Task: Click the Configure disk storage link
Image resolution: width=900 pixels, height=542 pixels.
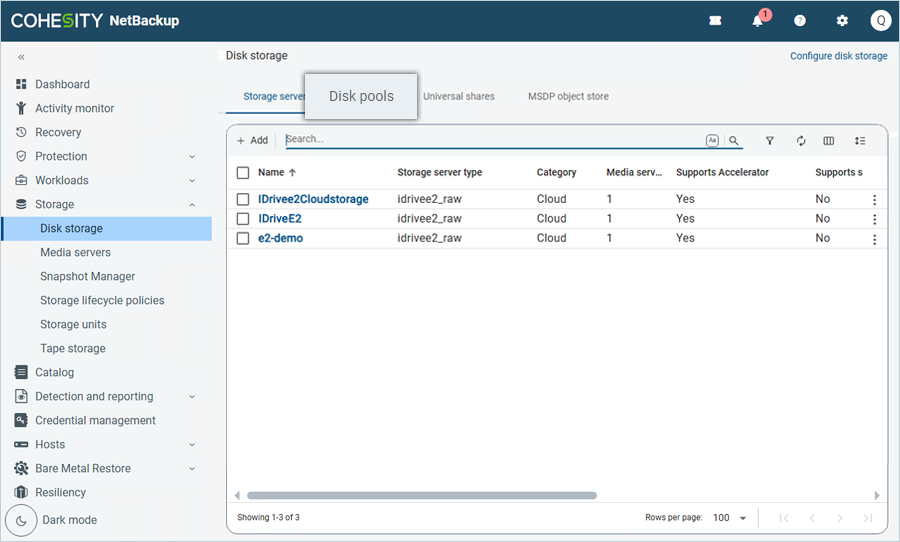Action: [x=838, y=56]
